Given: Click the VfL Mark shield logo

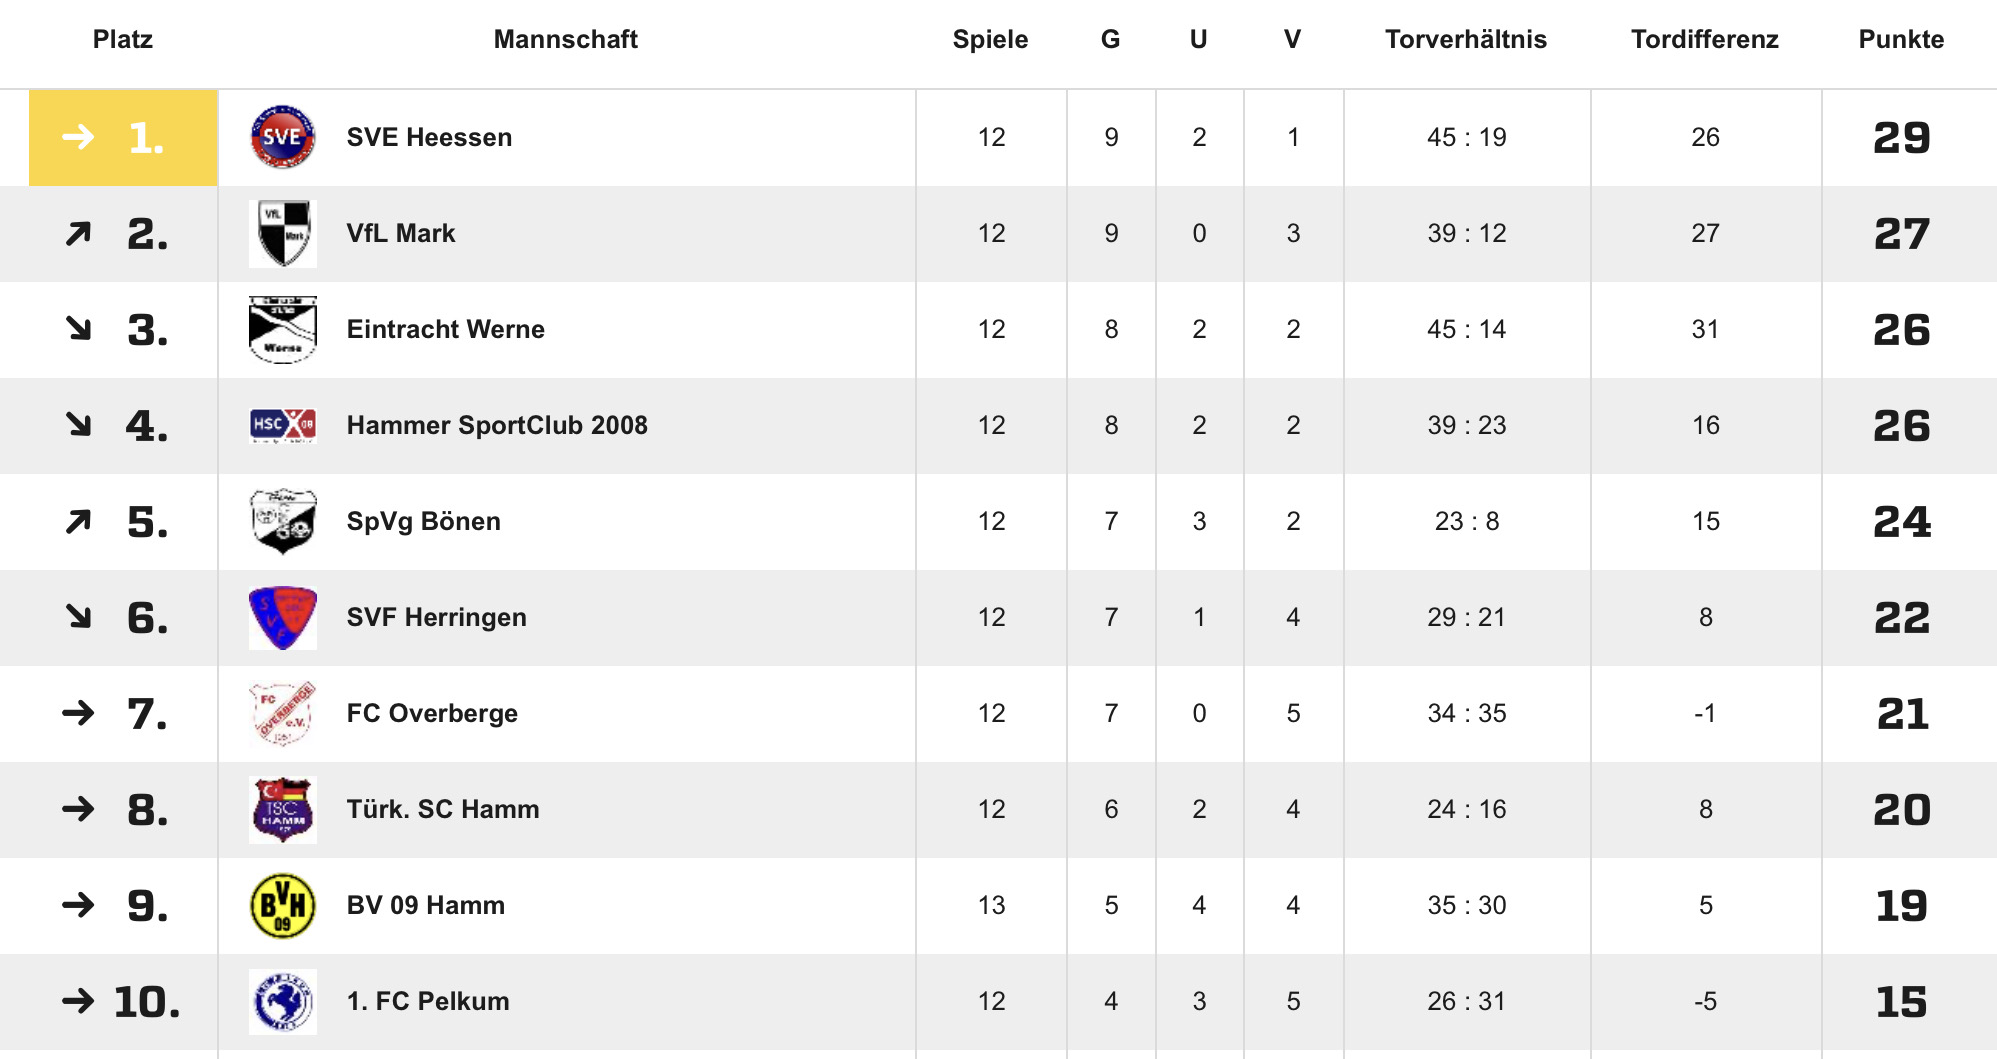Looking at the screenshot, I should pos(283,233).
